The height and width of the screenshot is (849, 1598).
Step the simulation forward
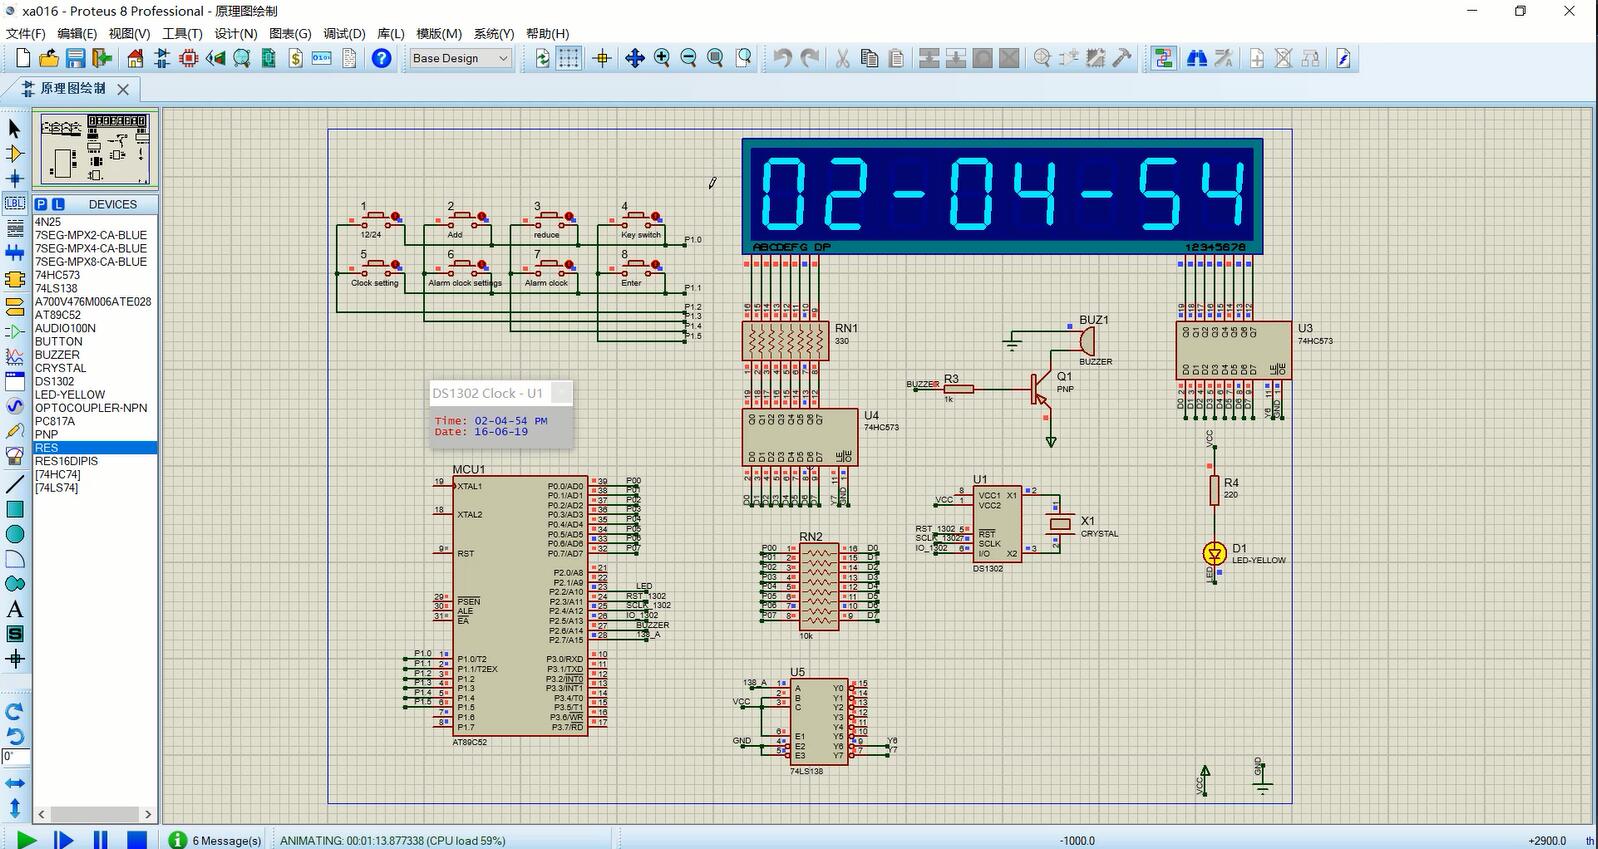click(x=64, y=839)
